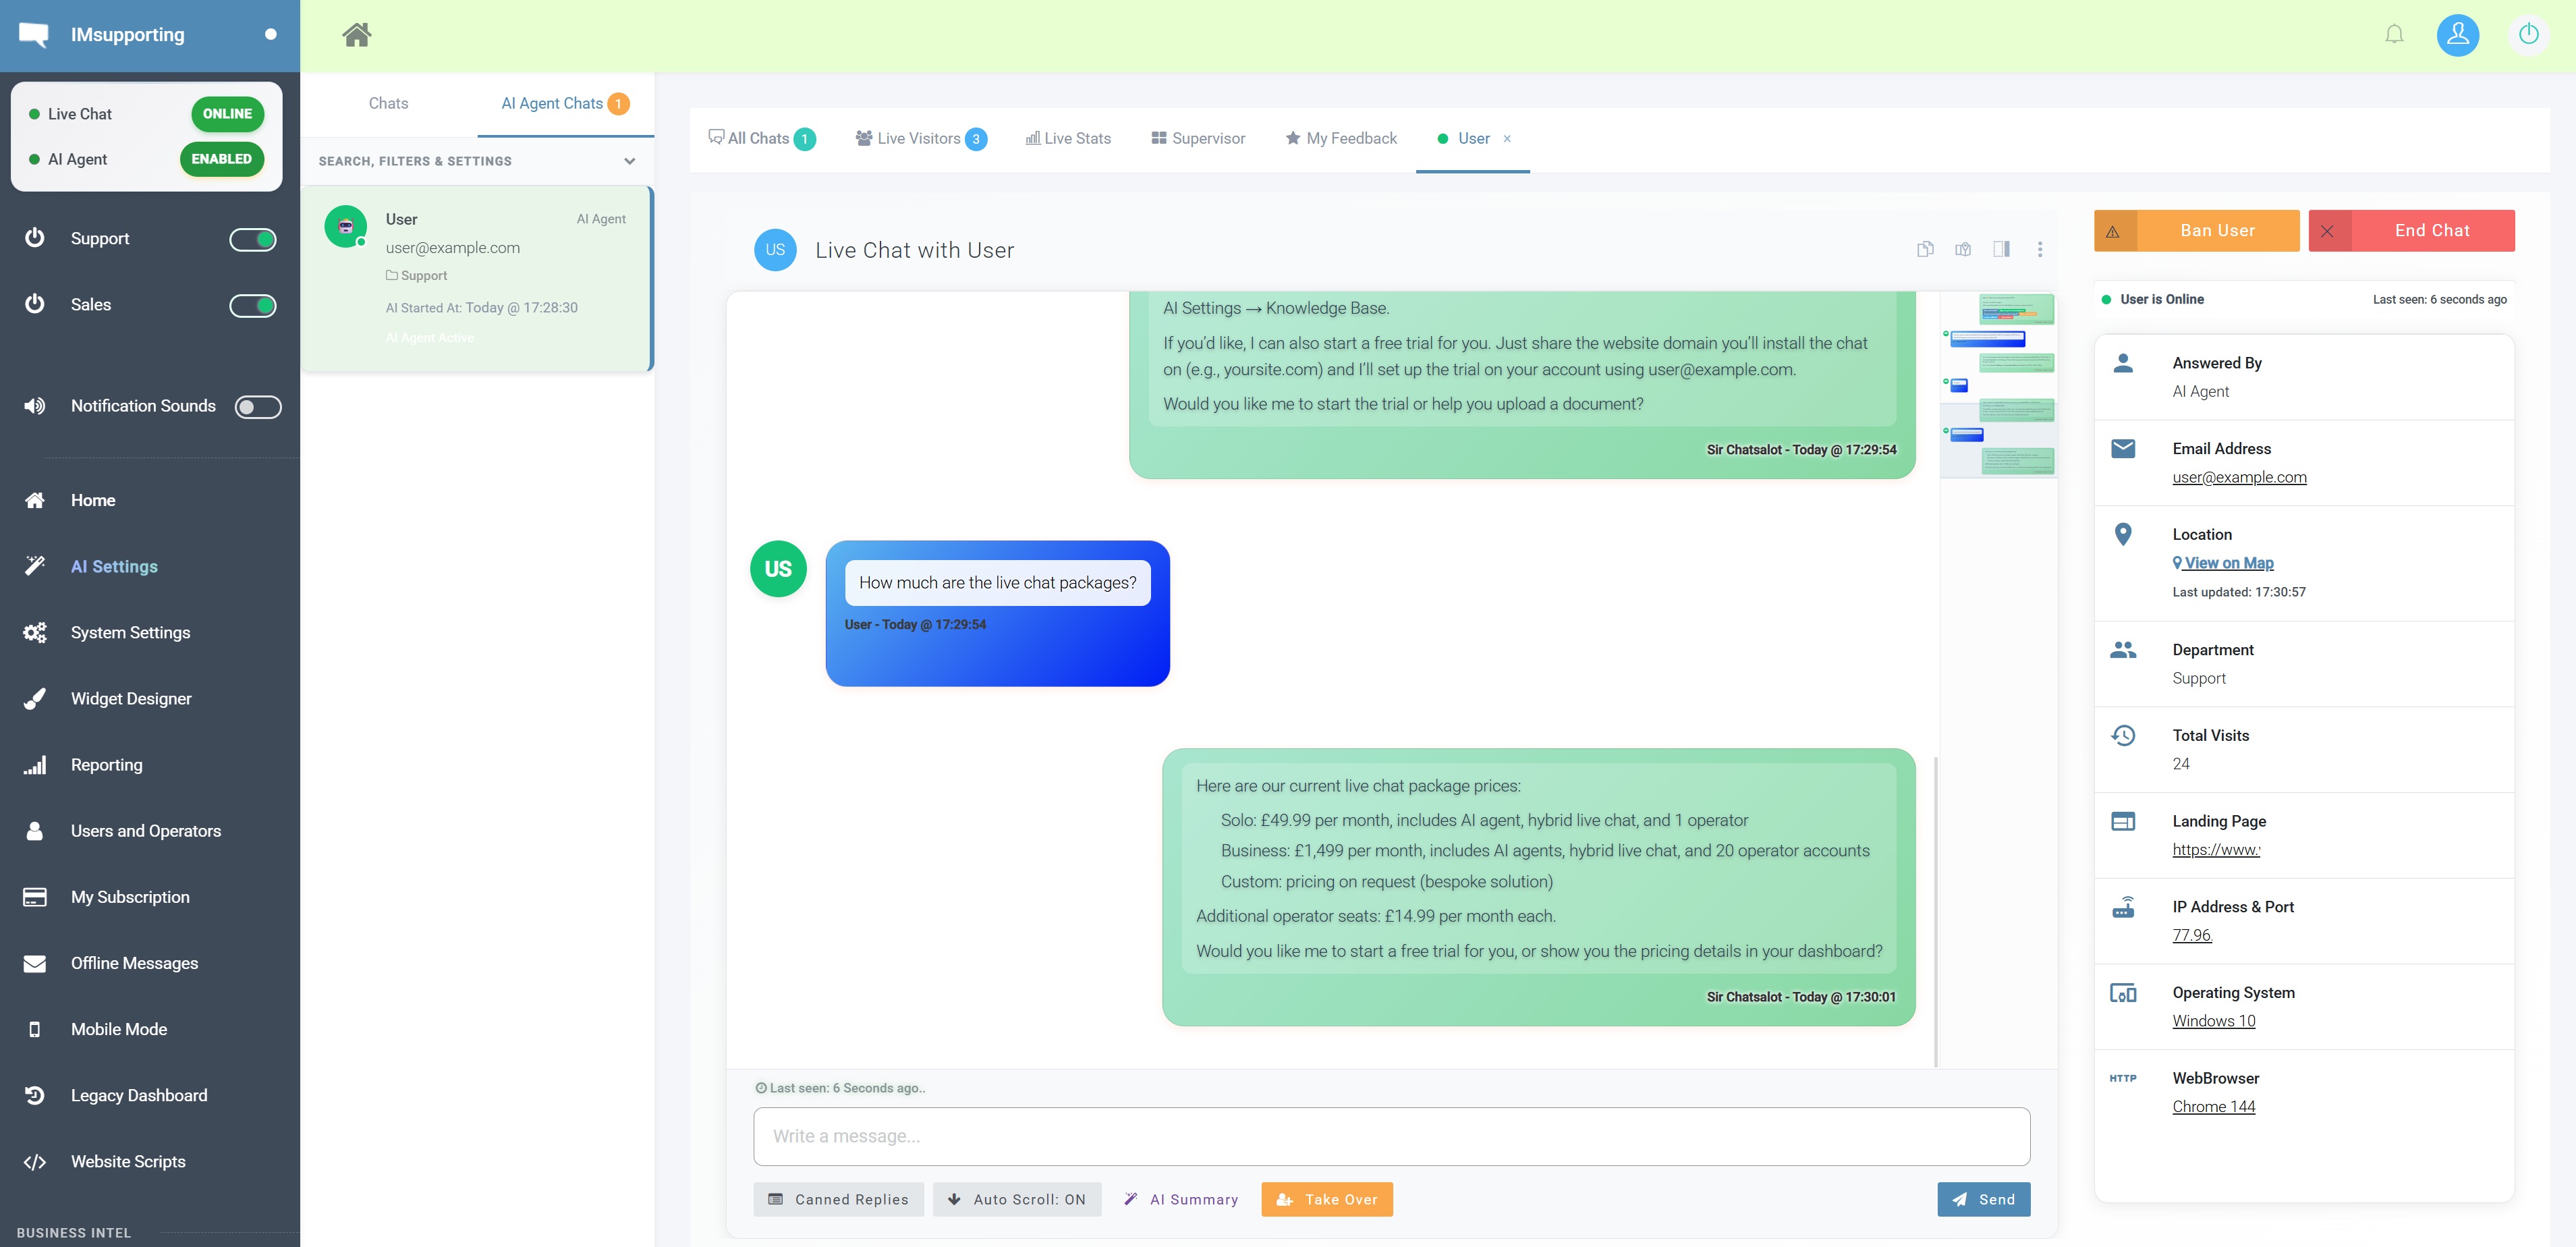Click the US avatar beside the user message
Screen dimensions: 2576x1247
[778, 569]
